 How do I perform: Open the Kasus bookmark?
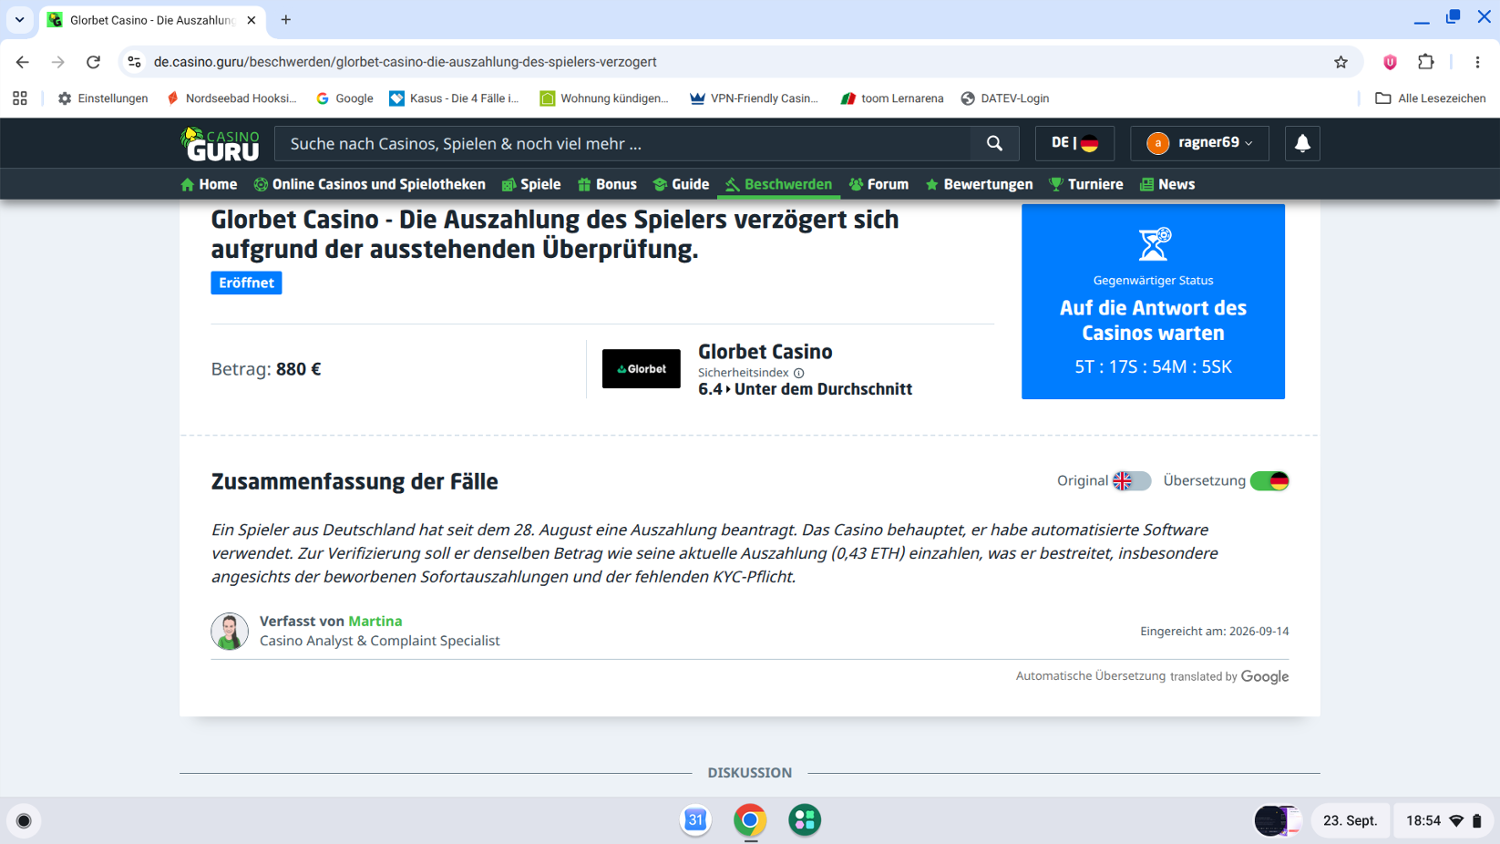(x=455, y=98)
